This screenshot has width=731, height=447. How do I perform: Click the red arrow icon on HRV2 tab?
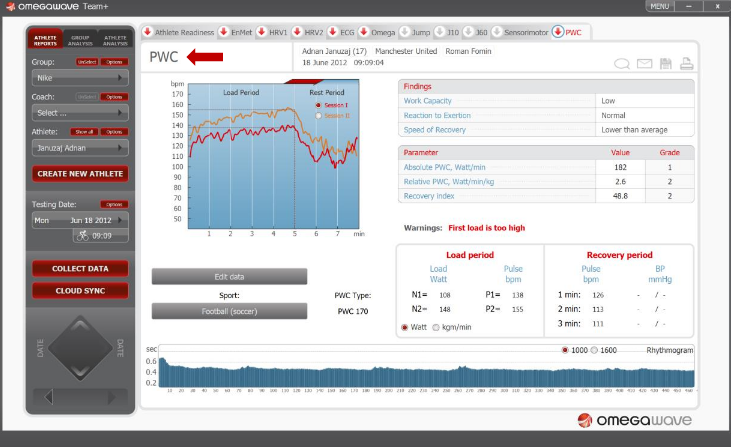tap(297, 32)
